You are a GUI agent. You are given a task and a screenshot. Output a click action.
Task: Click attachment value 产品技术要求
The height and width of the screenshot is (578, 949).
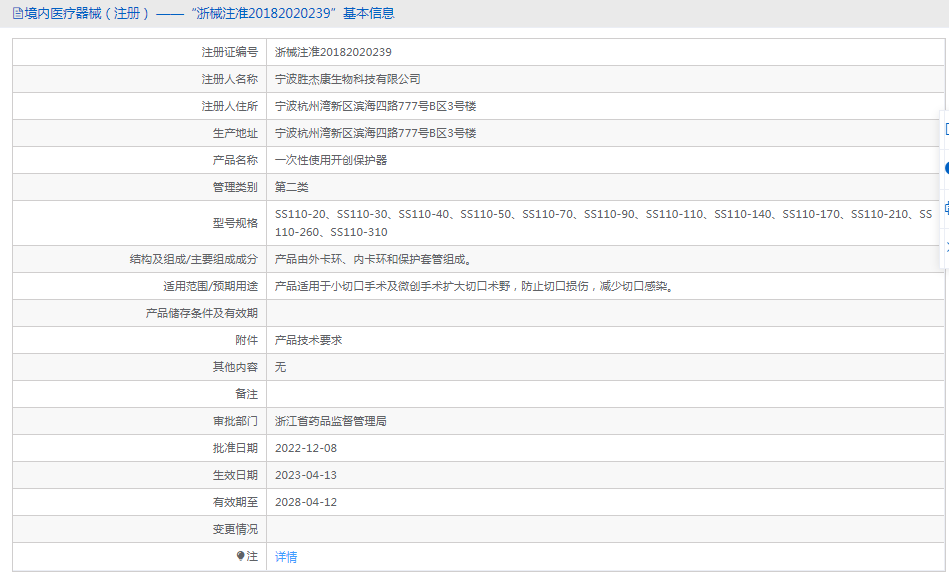(308, 340)
